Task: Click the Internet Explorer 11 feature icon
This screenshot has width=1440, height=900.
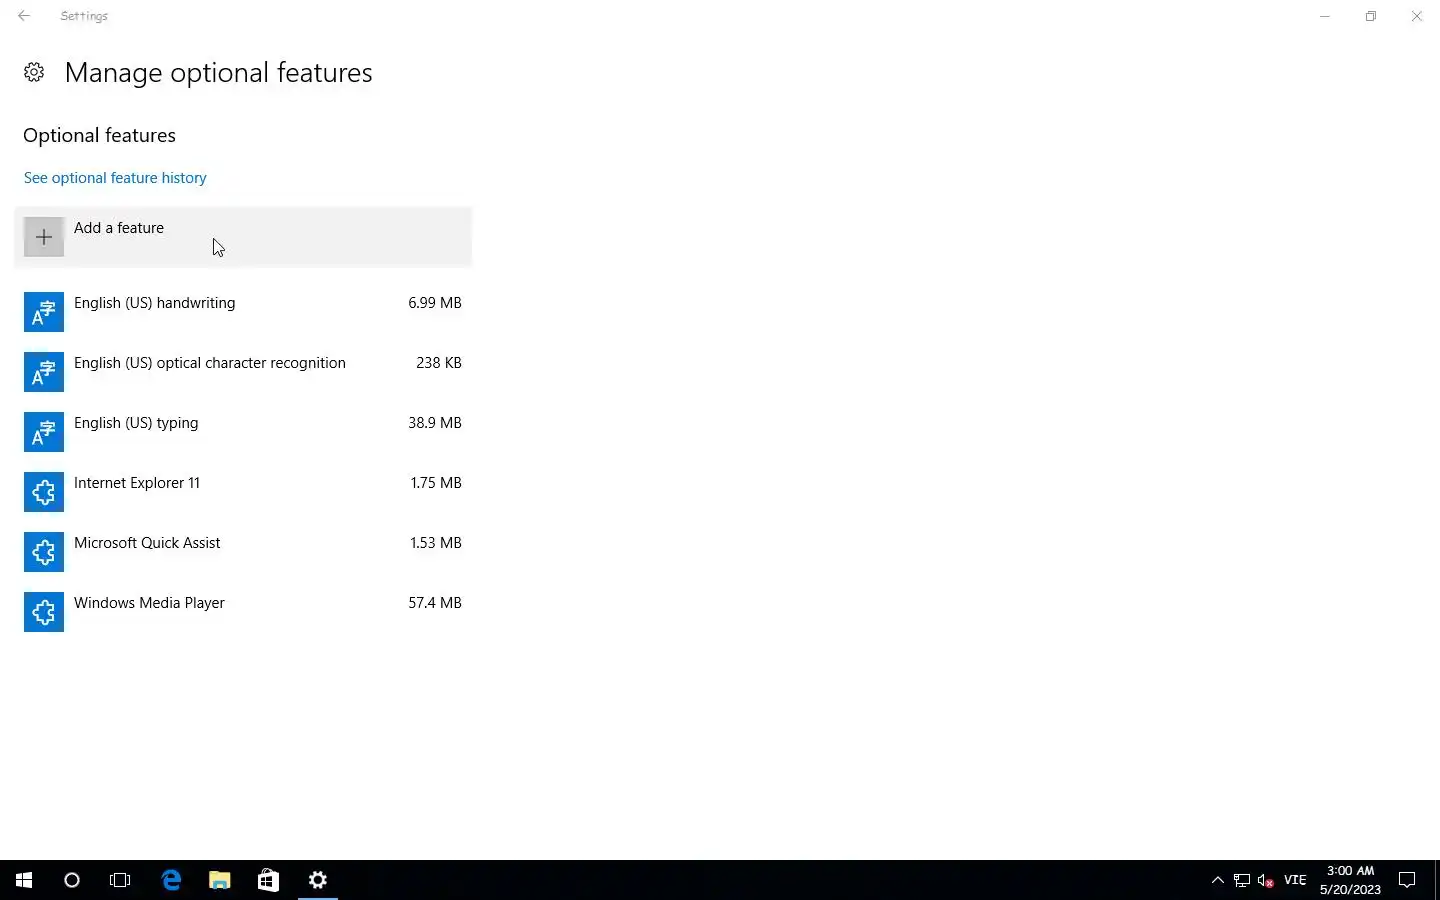Action: tap(44, 492)
